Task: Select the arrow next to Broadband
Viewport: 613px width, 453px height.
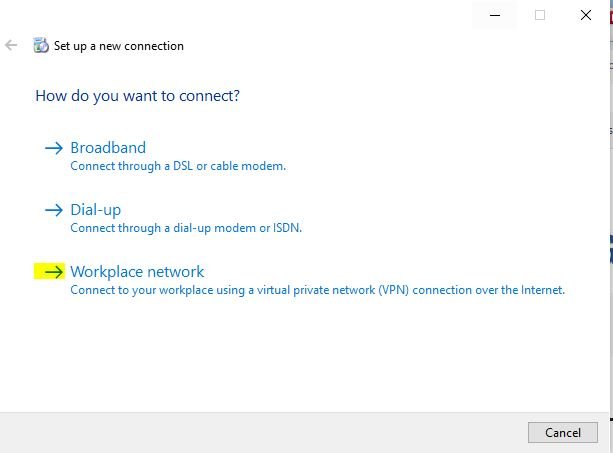Action: pyautogui.click(x=54, y=148)
